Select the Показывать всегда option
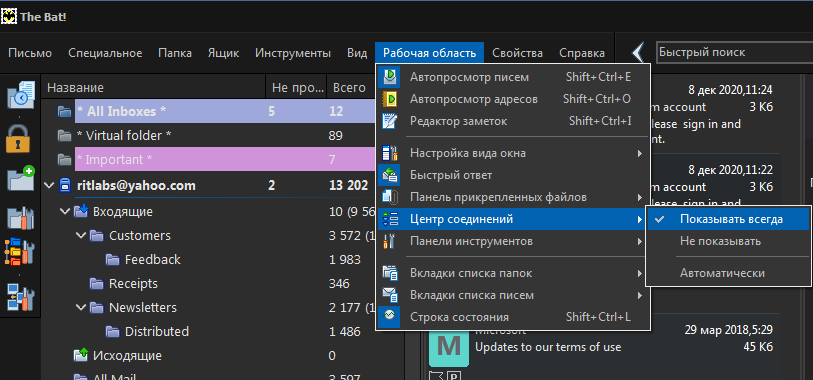813x380 pixels. click(731, 219)
